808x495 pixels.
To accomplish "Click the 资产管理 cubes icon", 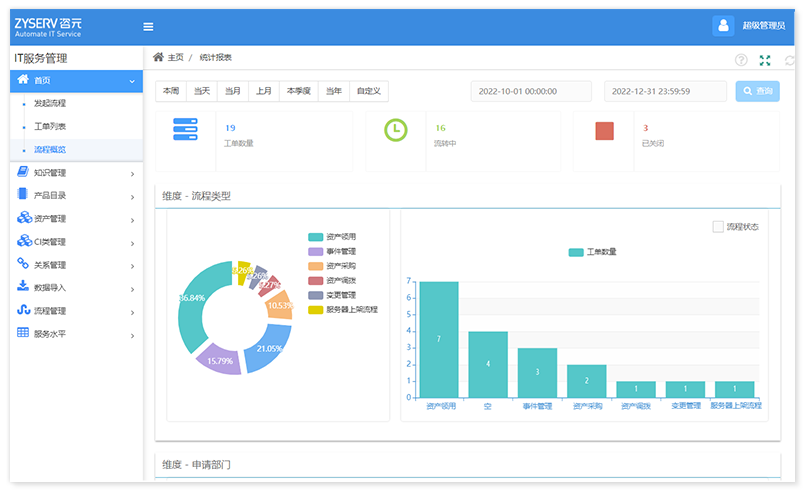I will point(24,218).
